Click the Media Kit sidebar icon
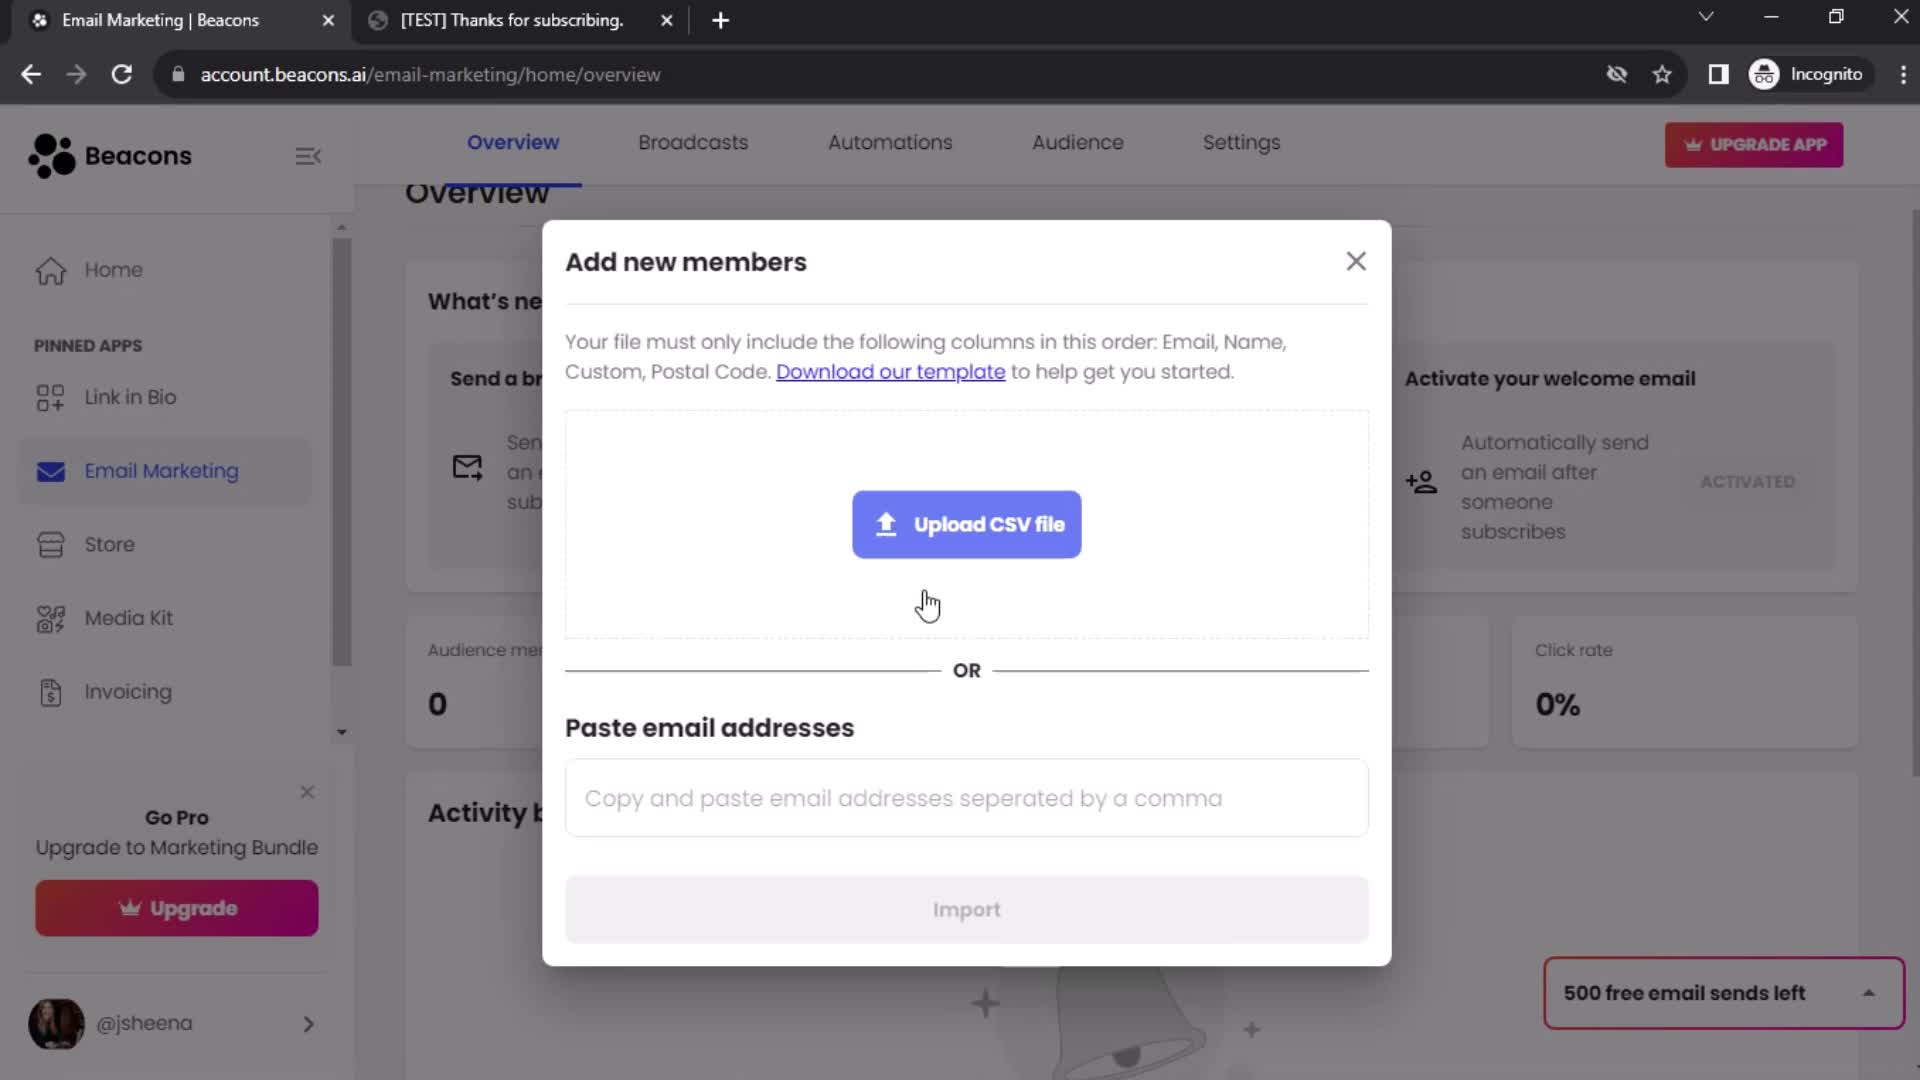The width and height of the screenshot is (1920, 1080). pos(50,617)
